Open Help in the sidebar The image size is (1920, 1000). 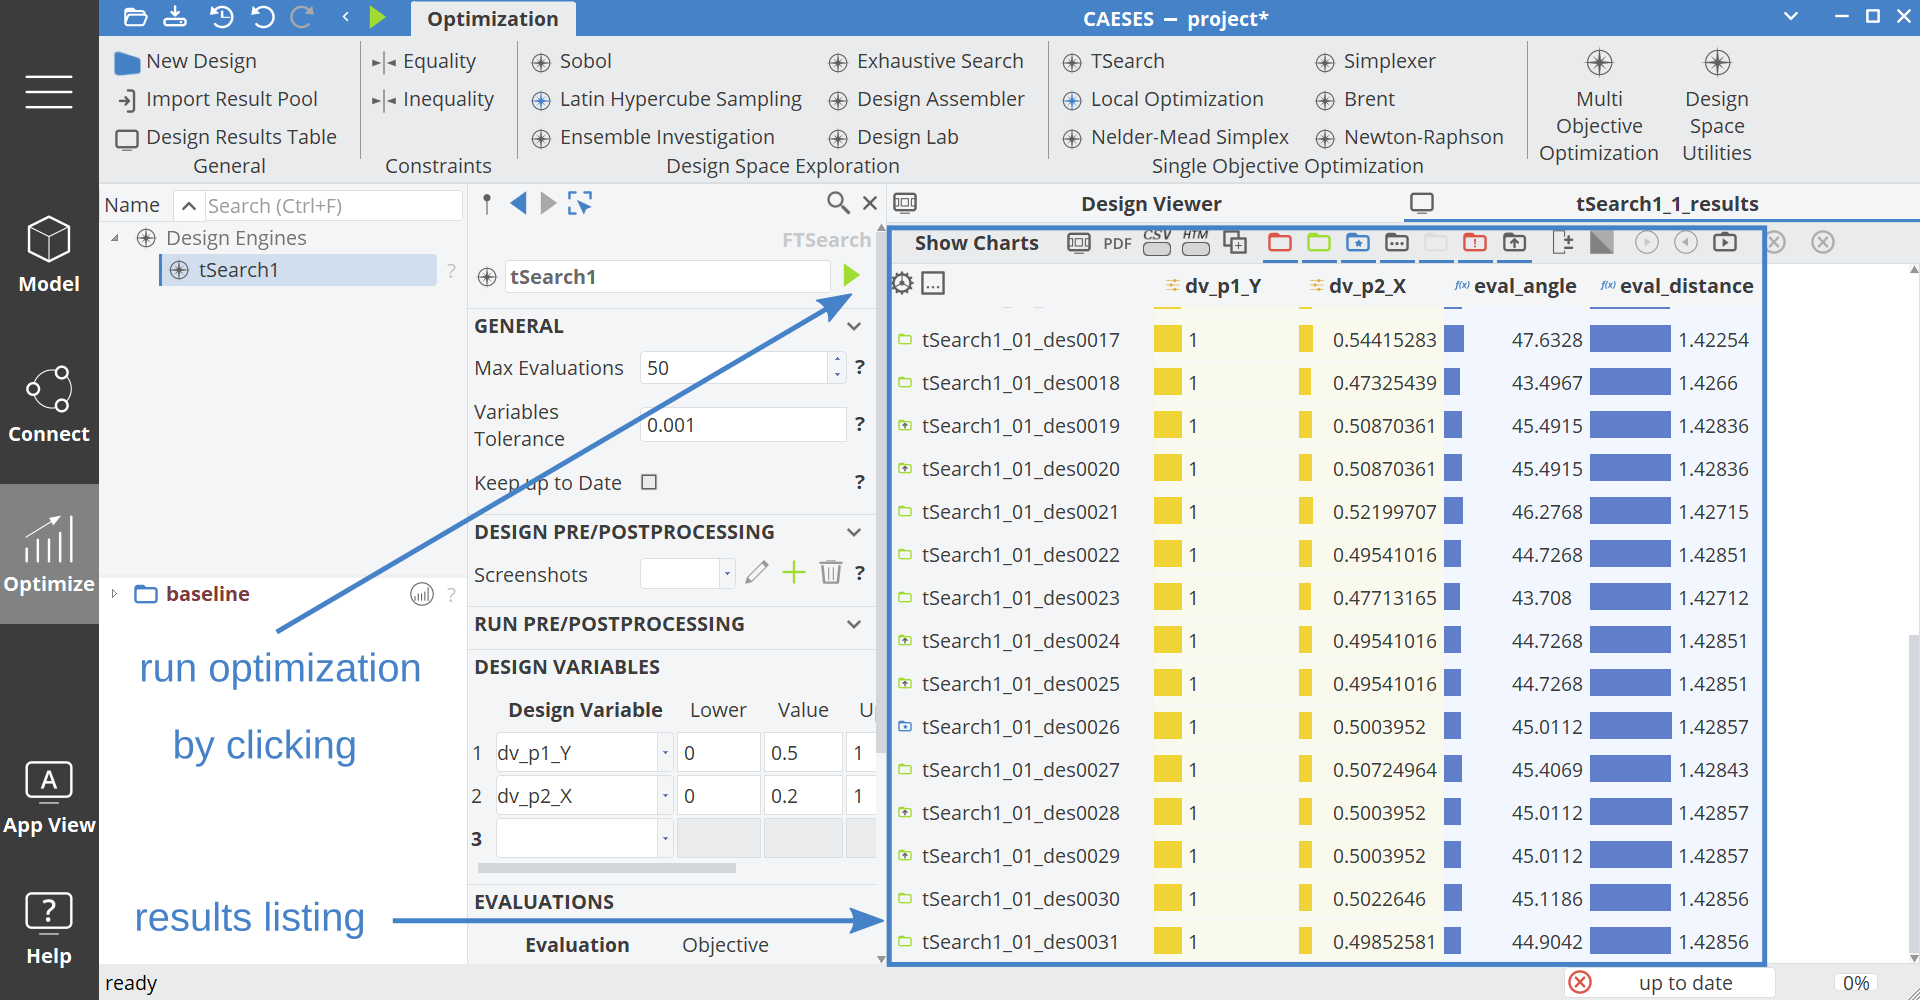49,929
